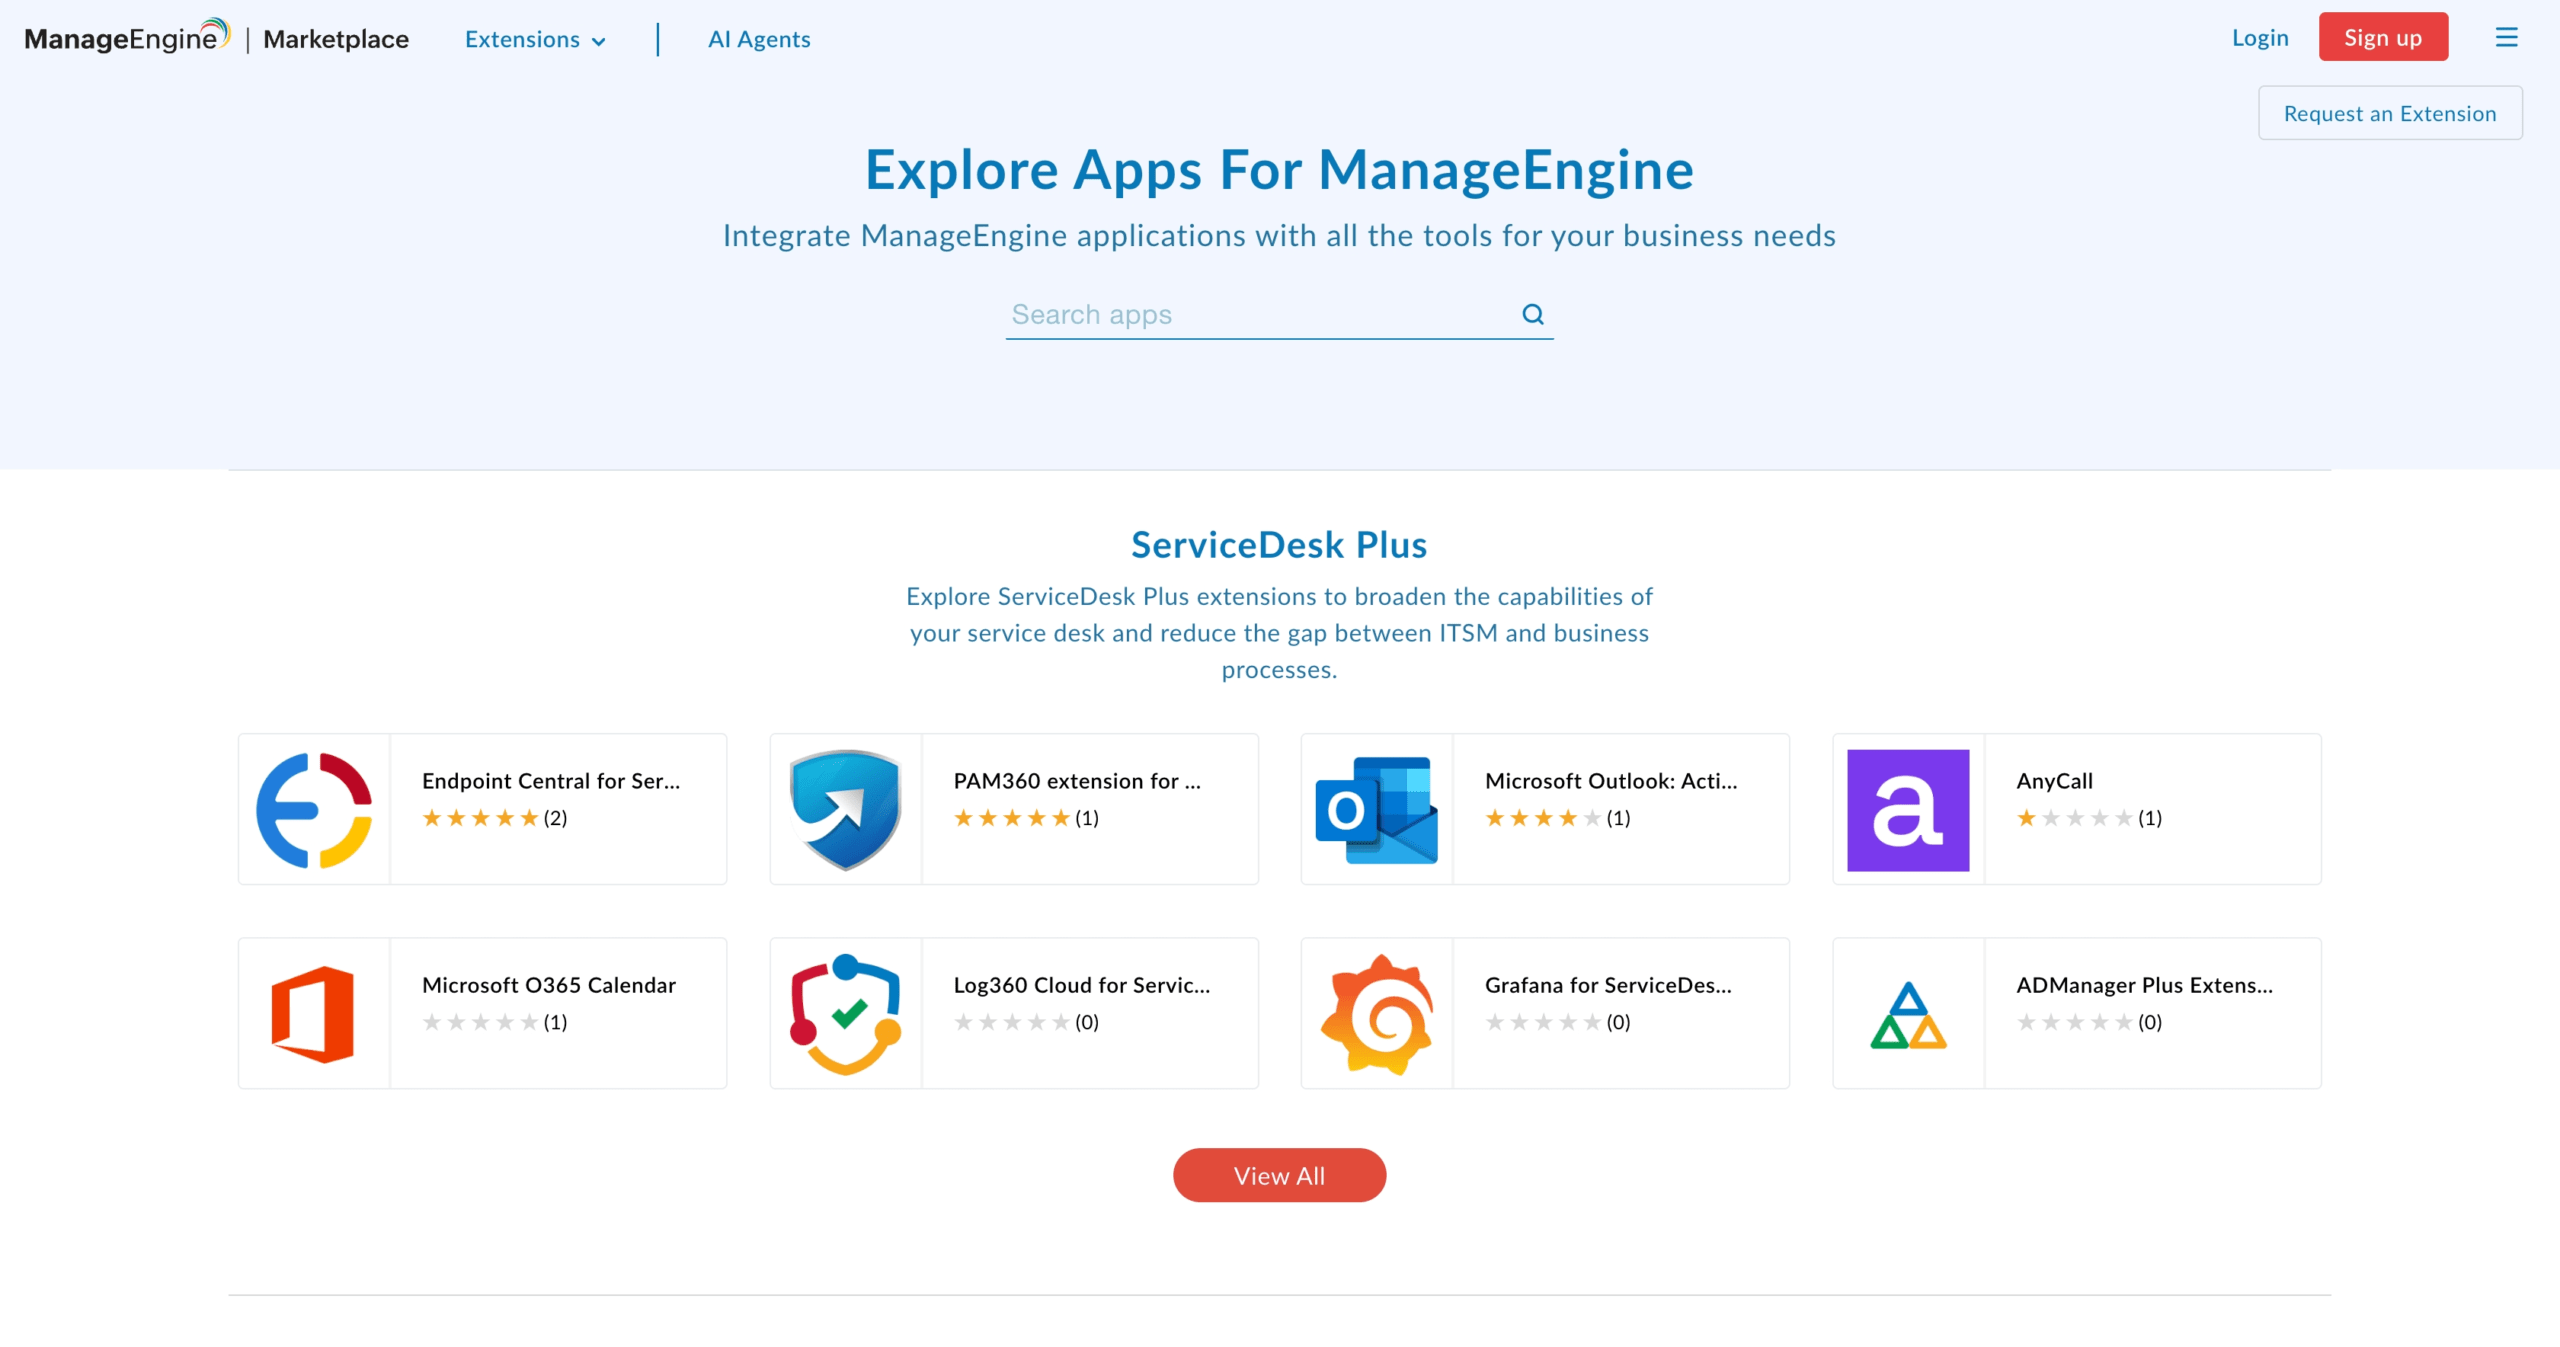Screen dimensions: 2560x1347
Task: Click Explore Apps For ManageEngine heading
Action: point(1279,169)
